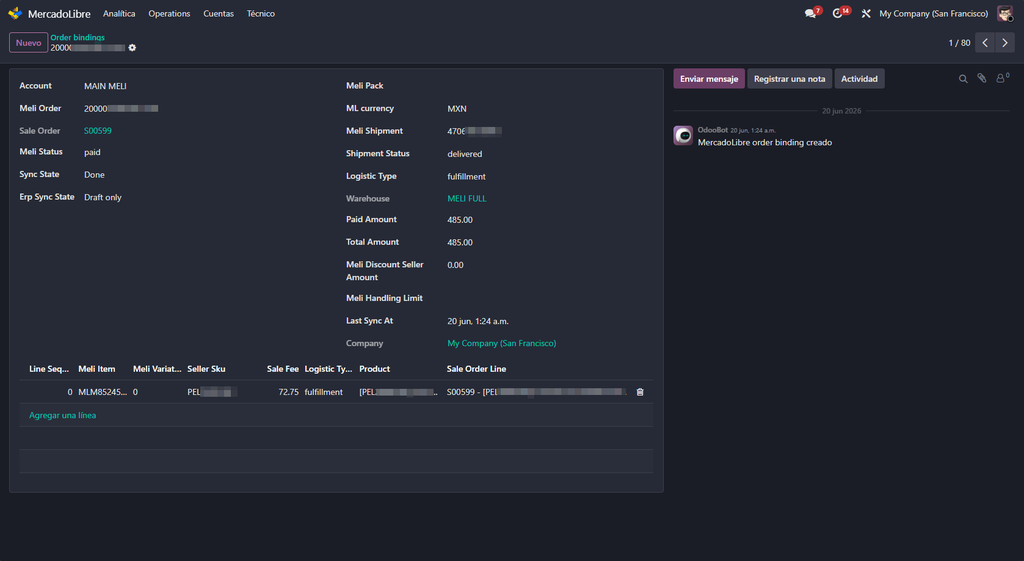
Task: Click the MLM85245... item cell
Action: 103,392
